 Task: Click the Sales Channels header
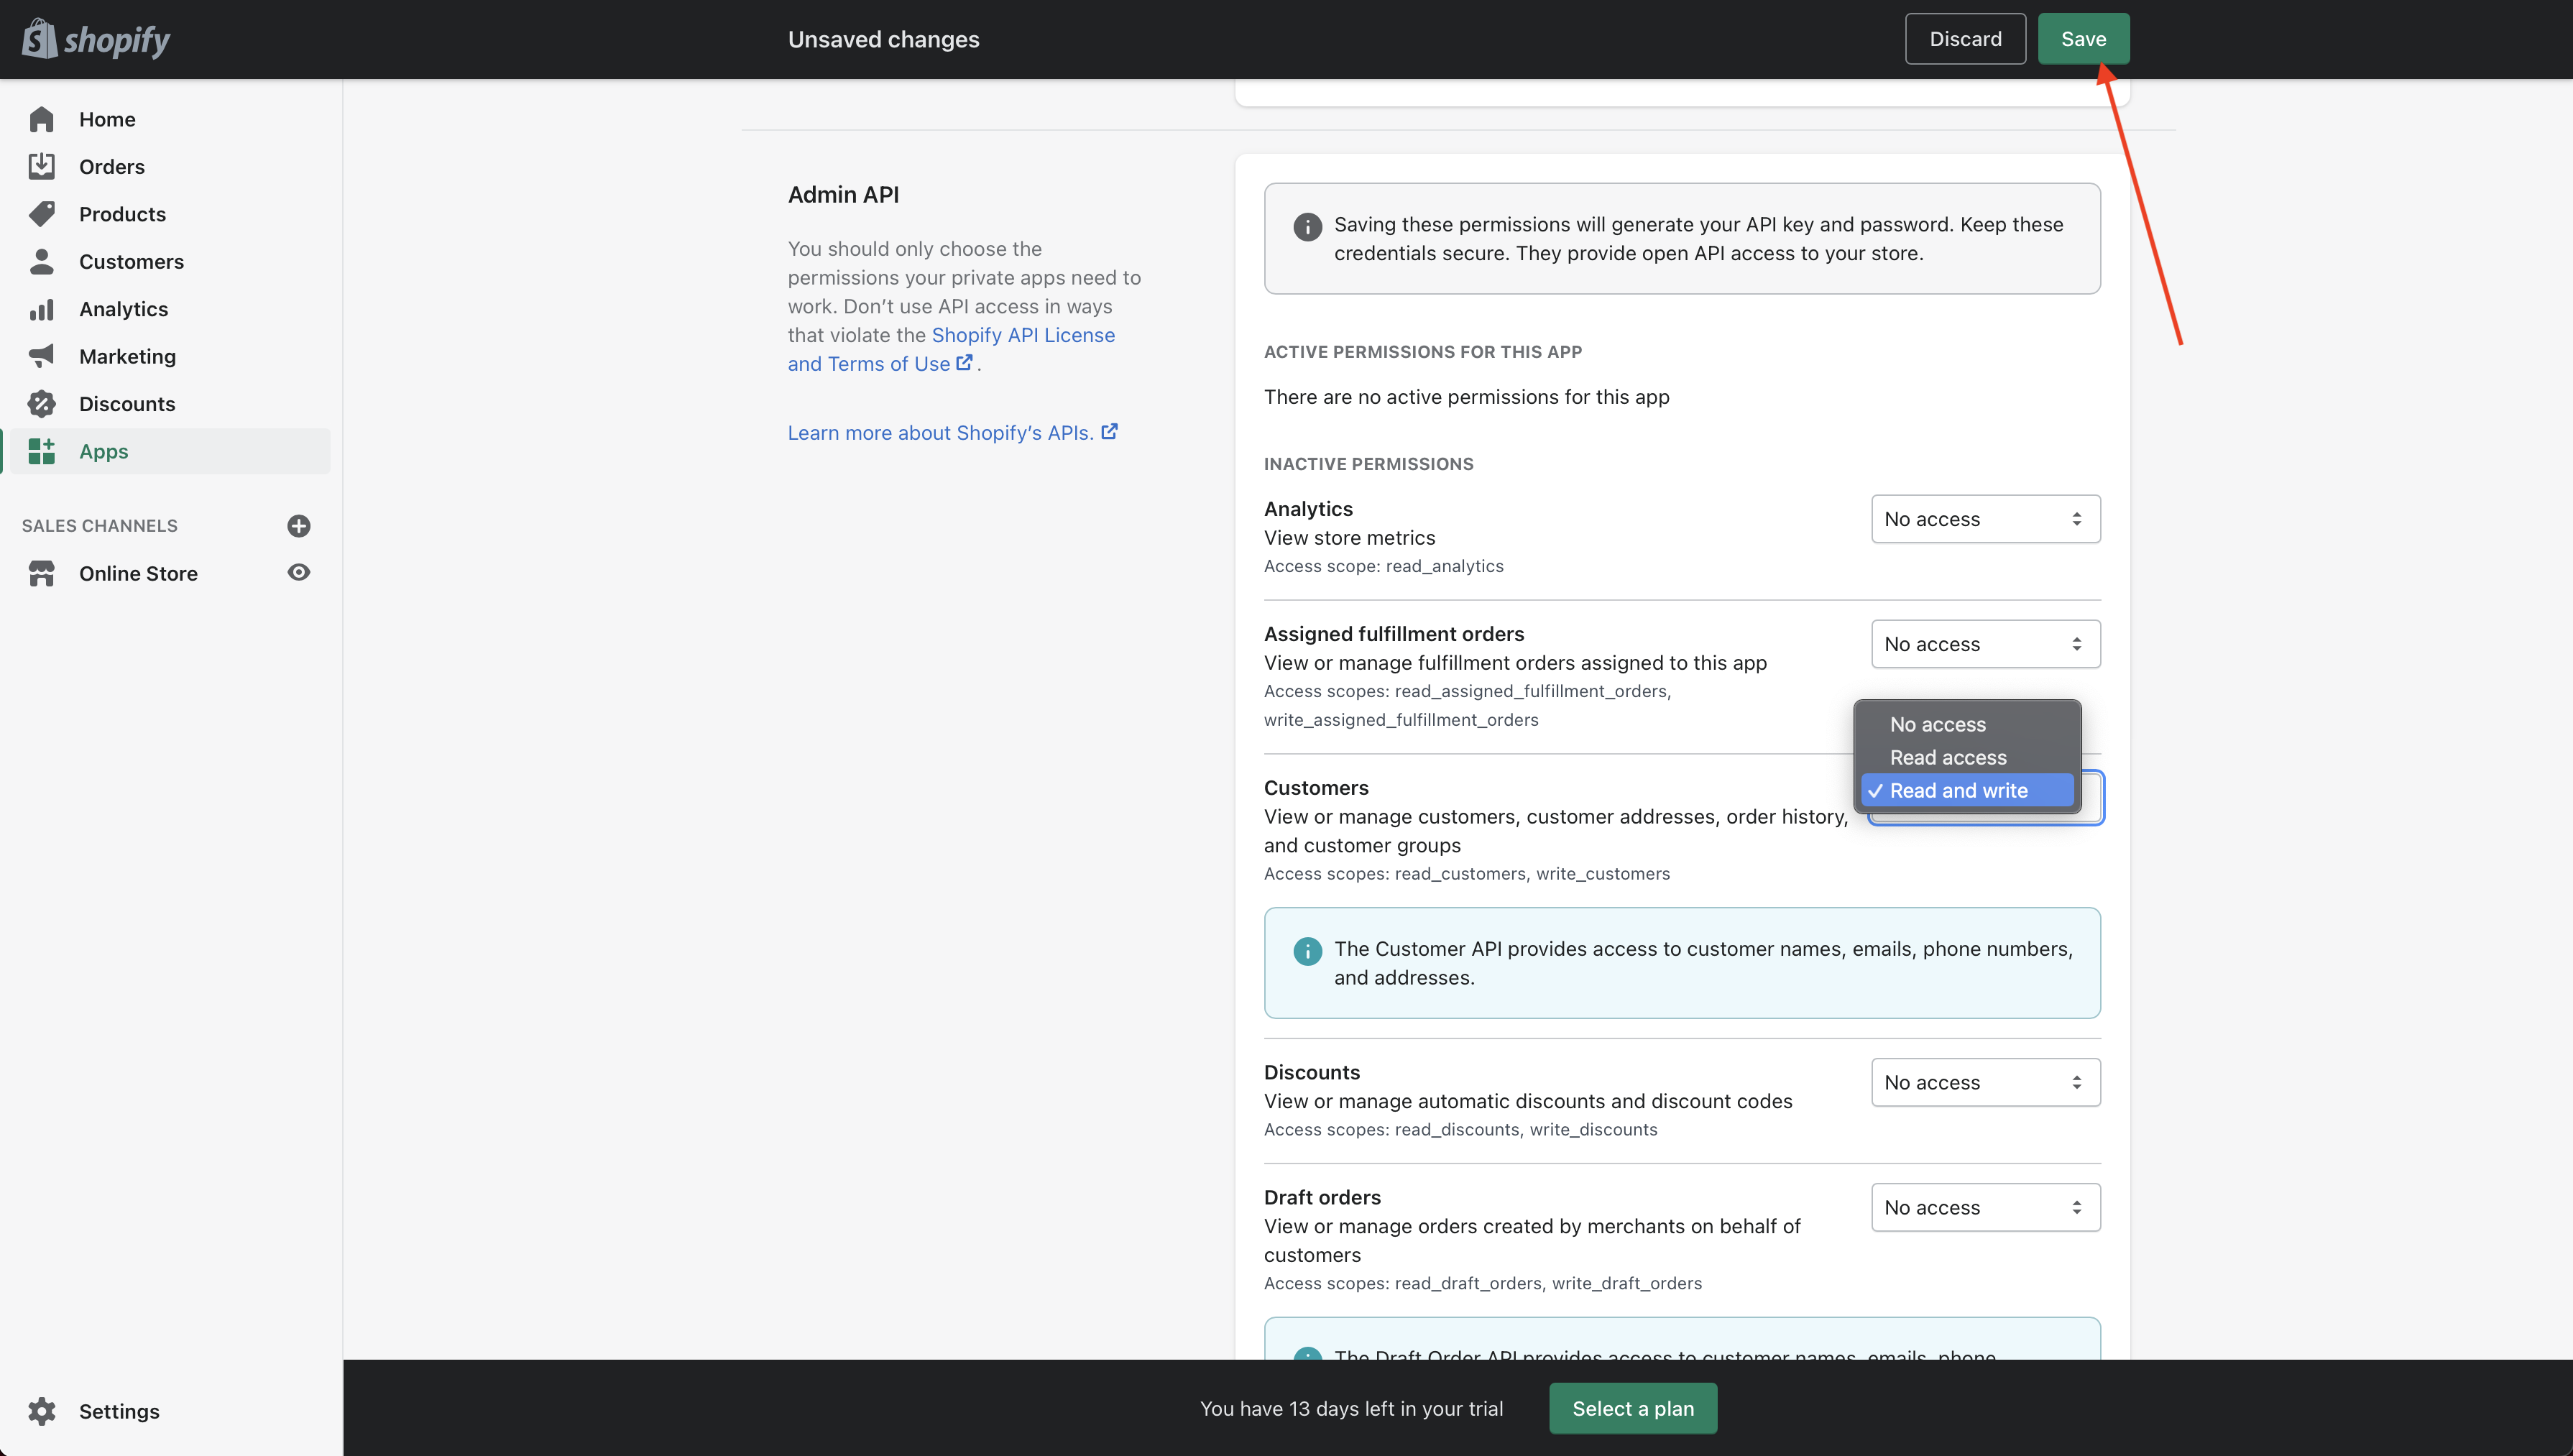pyautogui.click(x=100, y=525)
